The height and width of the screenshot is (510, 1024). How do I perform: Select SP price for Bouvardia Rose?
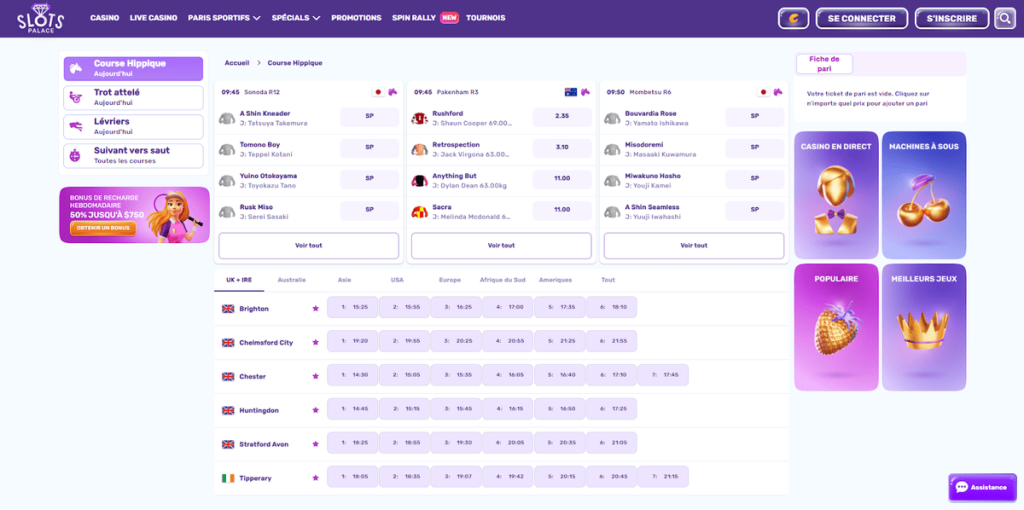point(755,116)
